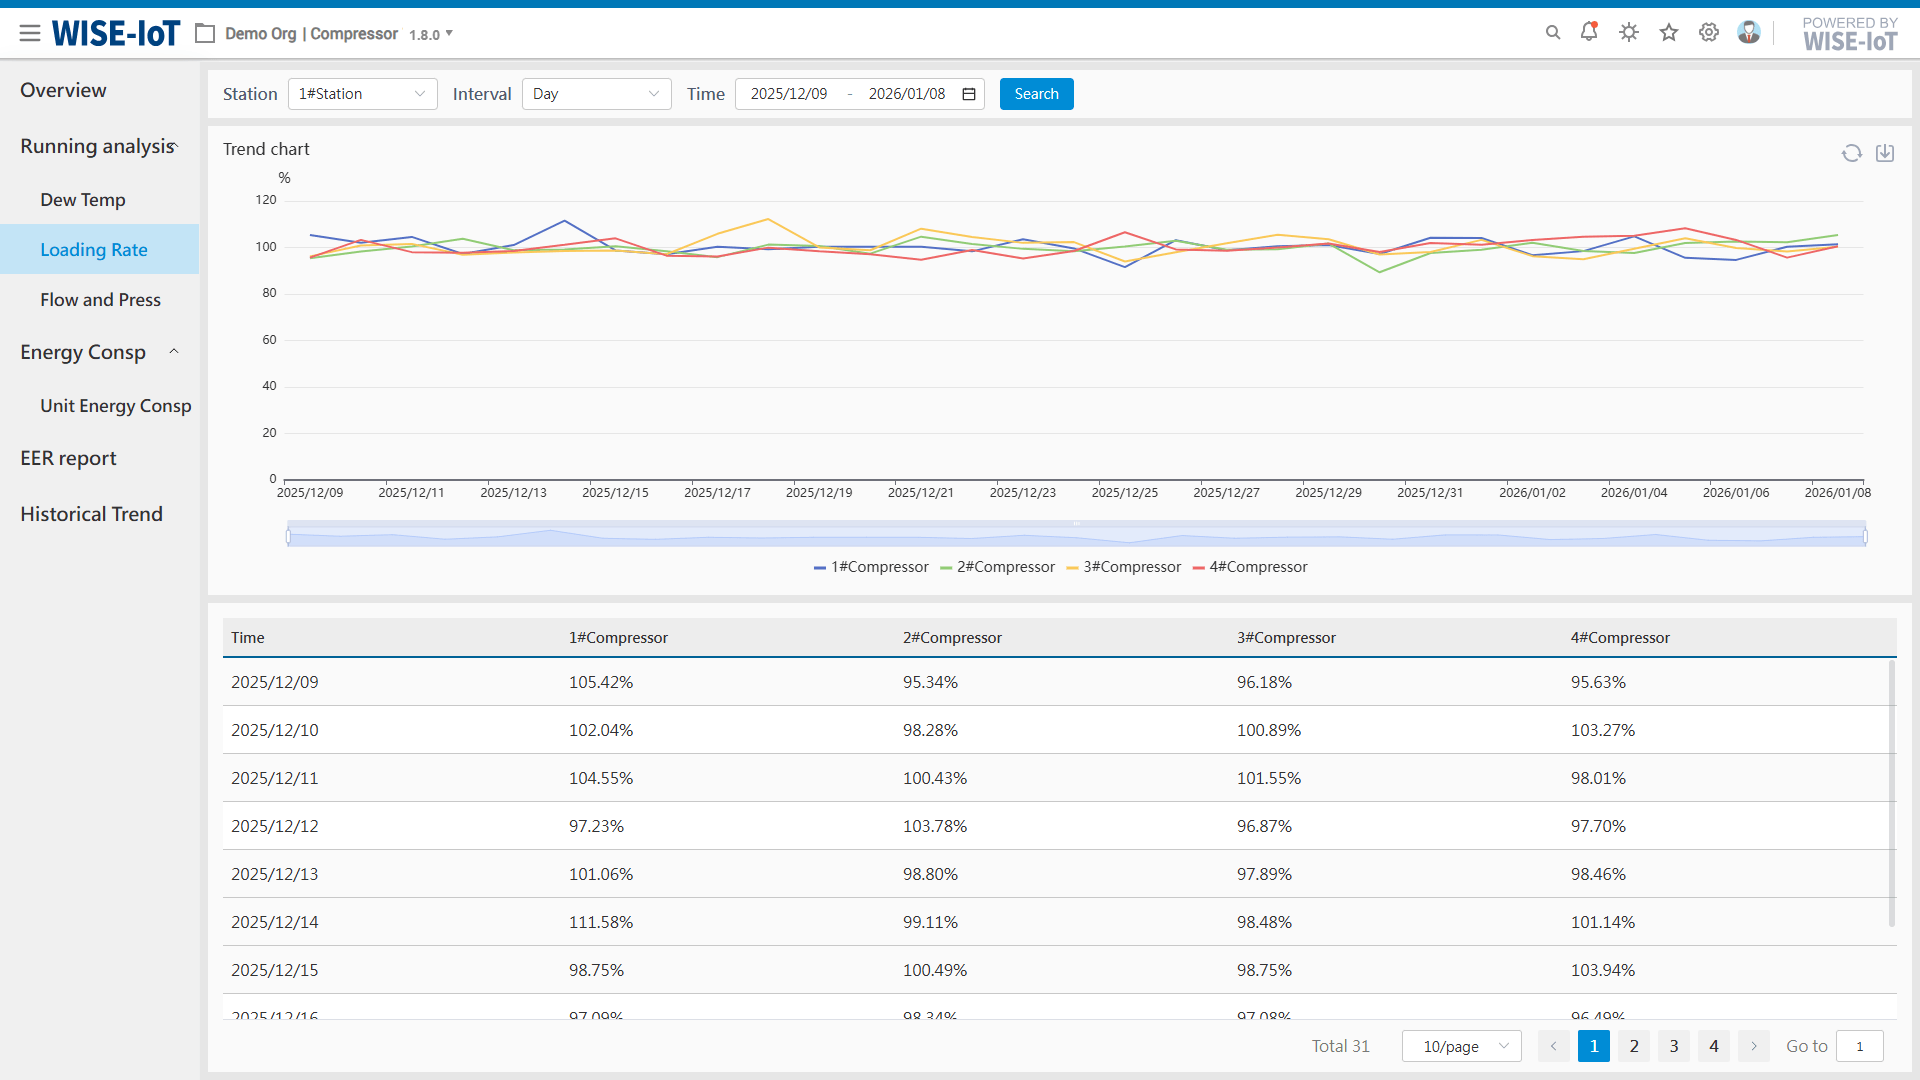Toggle the theme brightness icon
This screenshot has height=1080, width=1920.
click(1628, 32)
